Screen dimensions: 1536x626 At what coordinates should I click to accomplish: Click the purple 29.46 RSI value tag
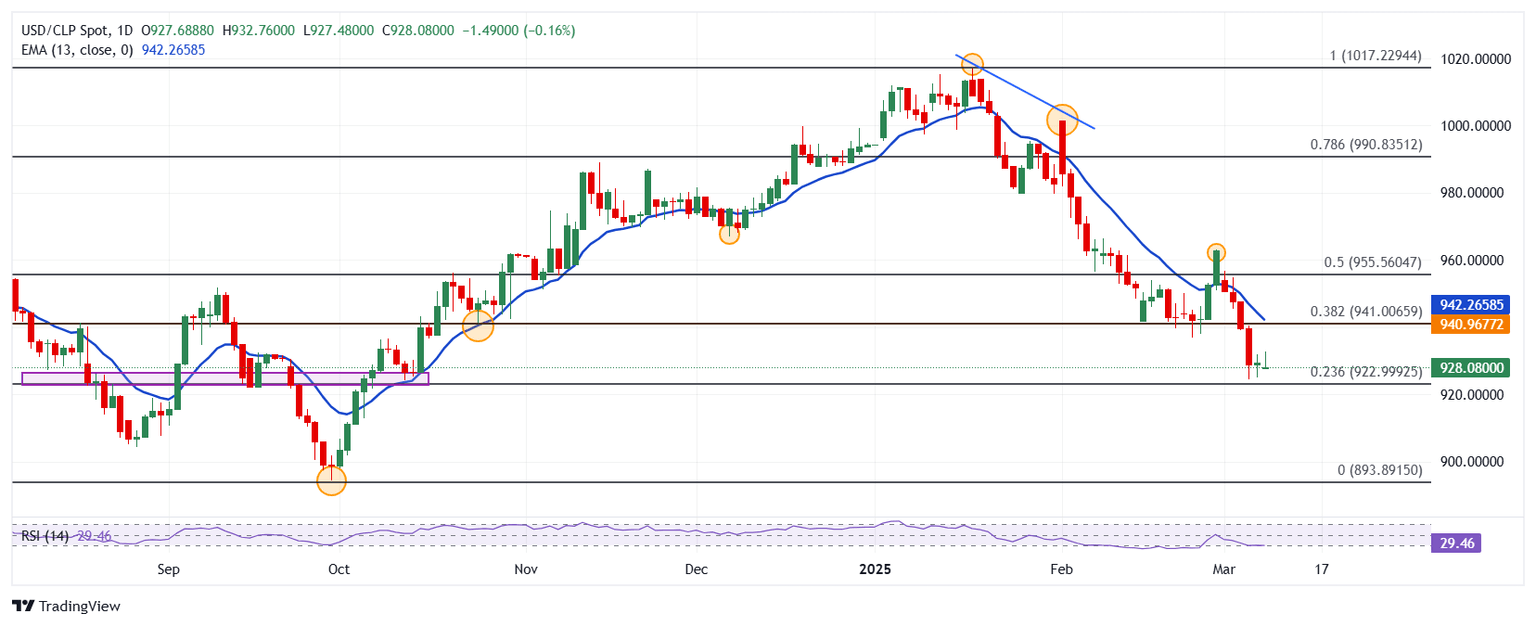click(x=1456, y=543)
